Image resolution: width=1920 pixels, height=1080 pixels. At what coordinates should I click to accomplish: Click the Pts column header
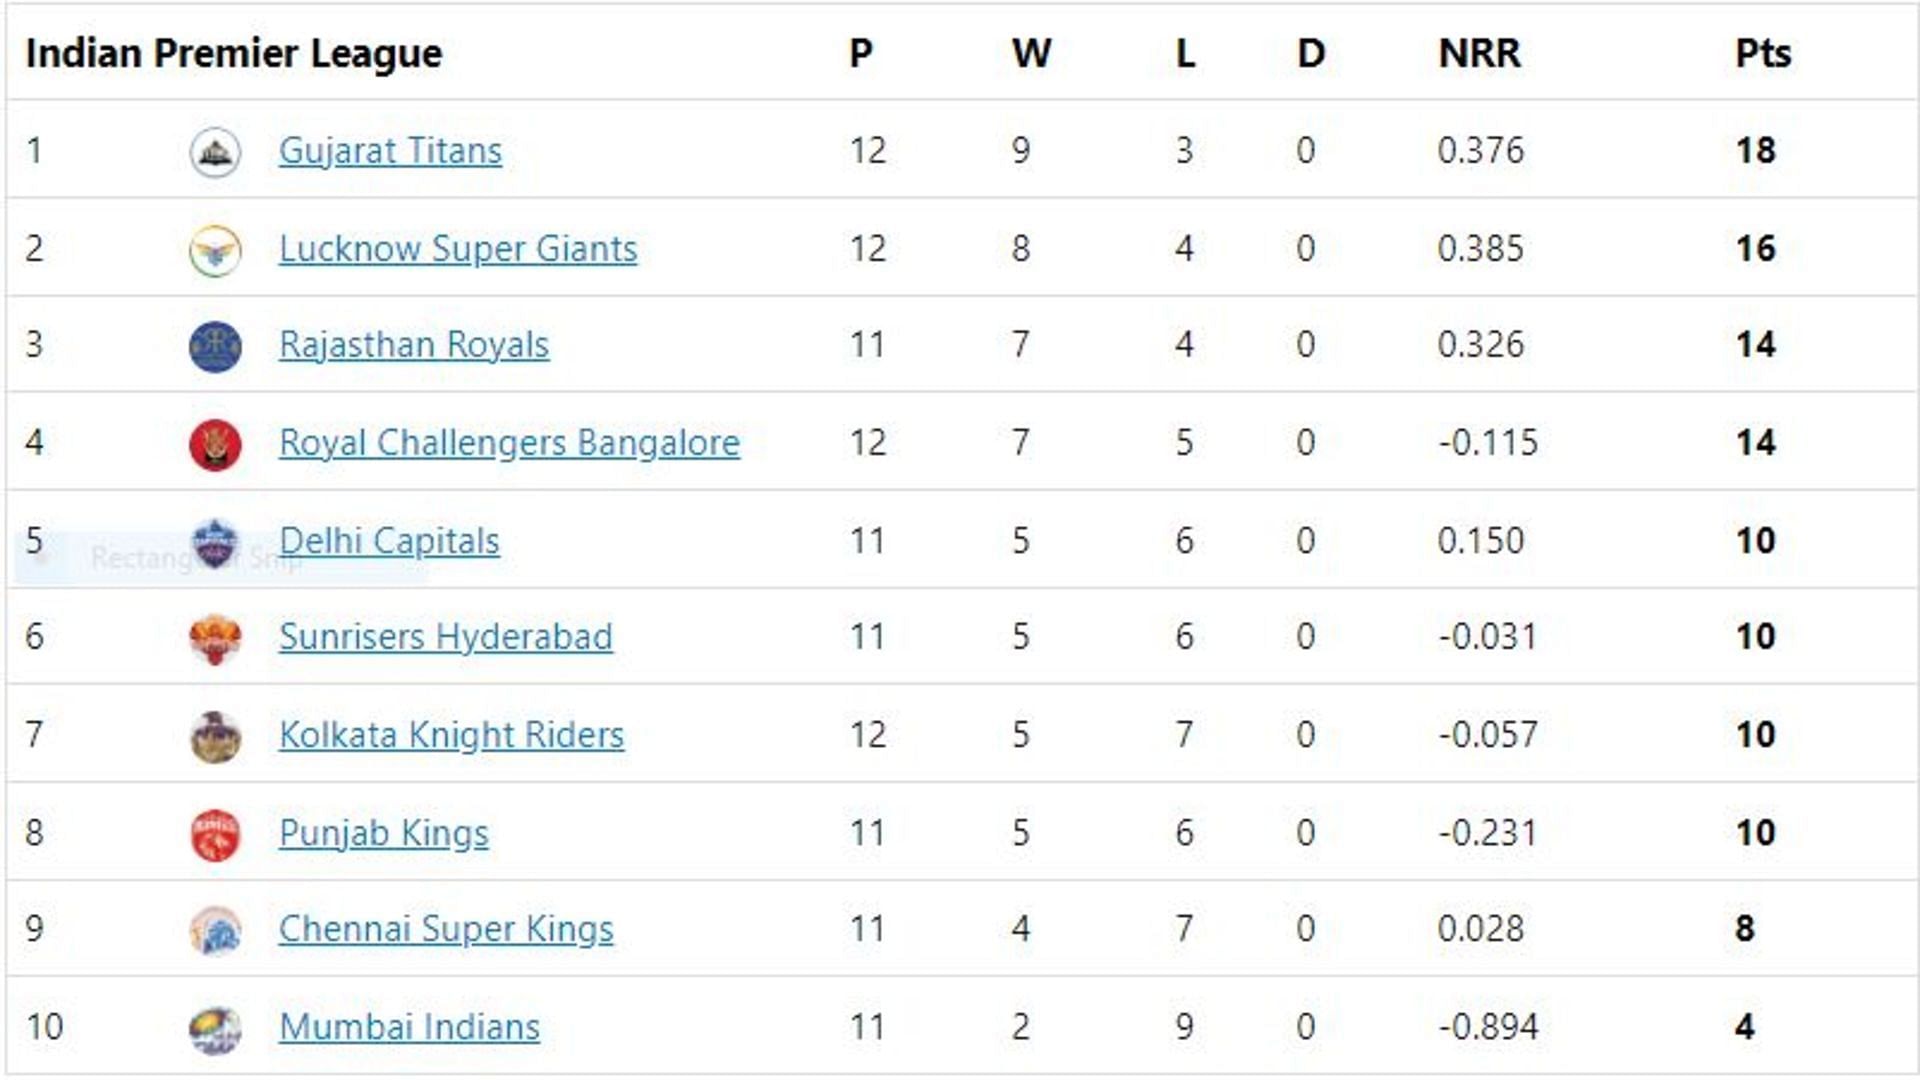1762,53
